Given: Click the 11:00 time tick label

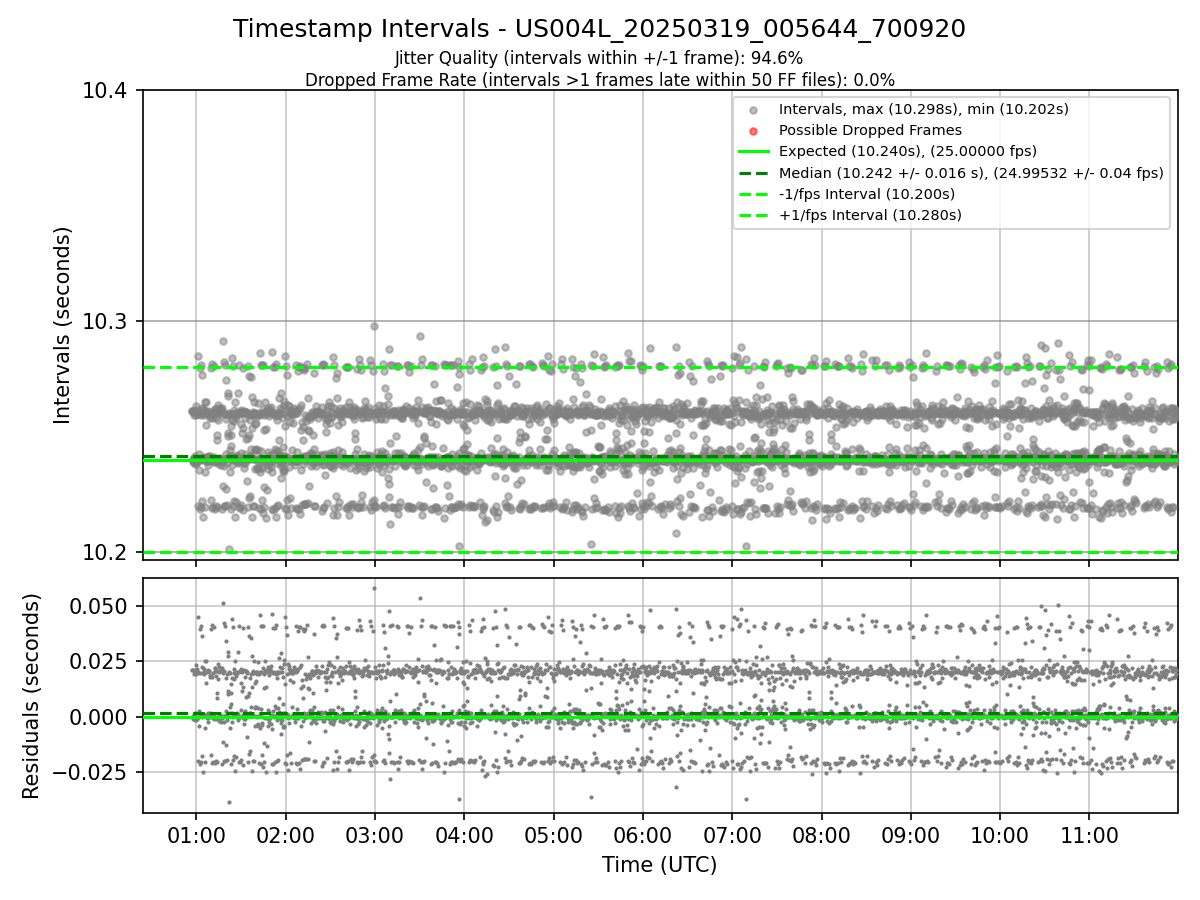Looking at the screenshot, I should click(1089, 834).
